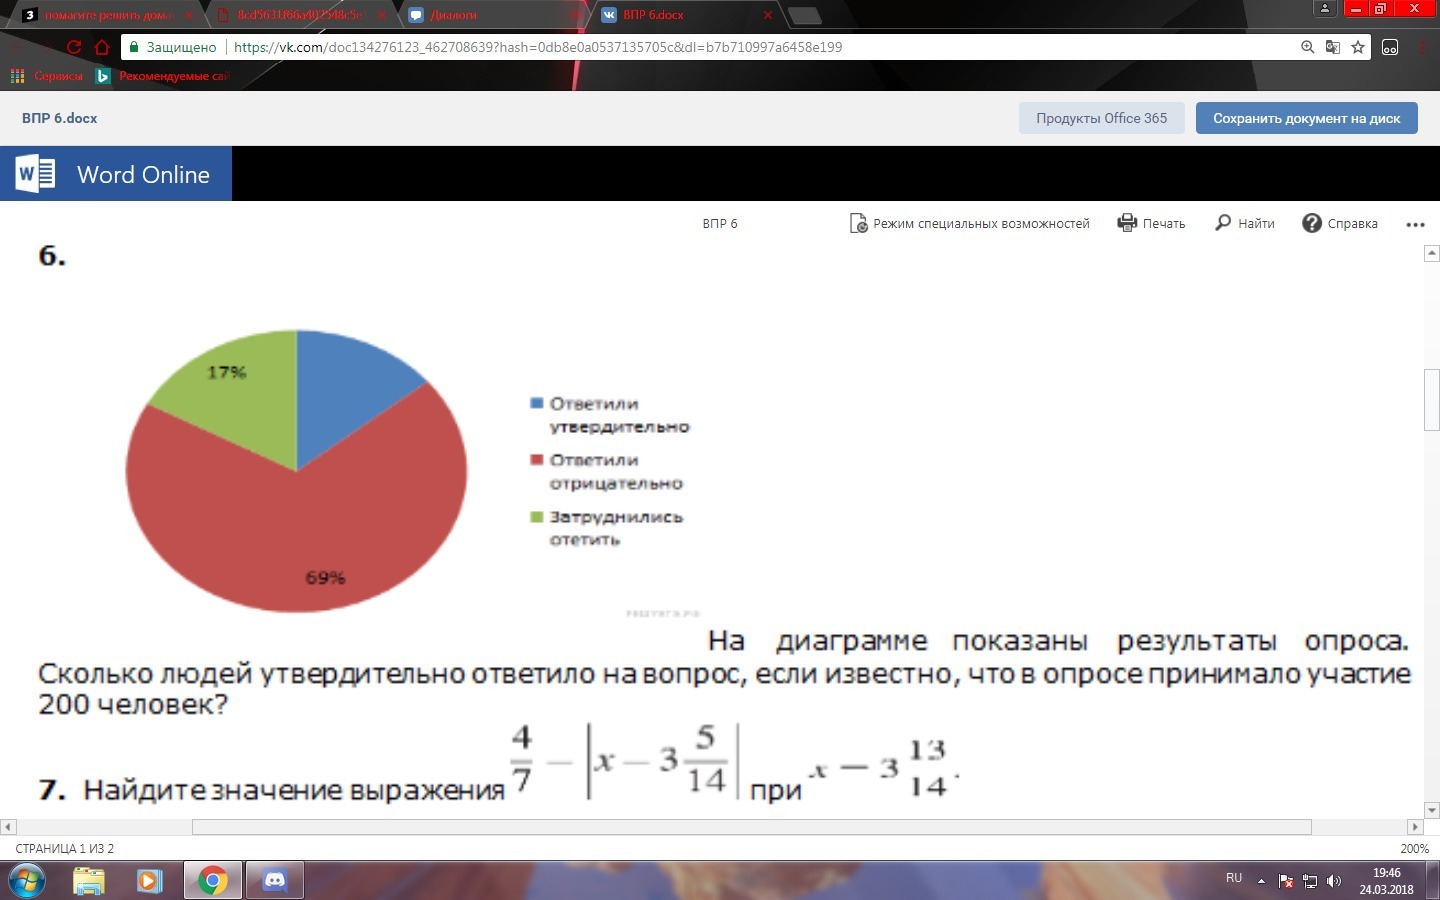This screenshot has width=1440, height=900.
Task: Click the translate page icon in address bar
Action: (1332, 47)
